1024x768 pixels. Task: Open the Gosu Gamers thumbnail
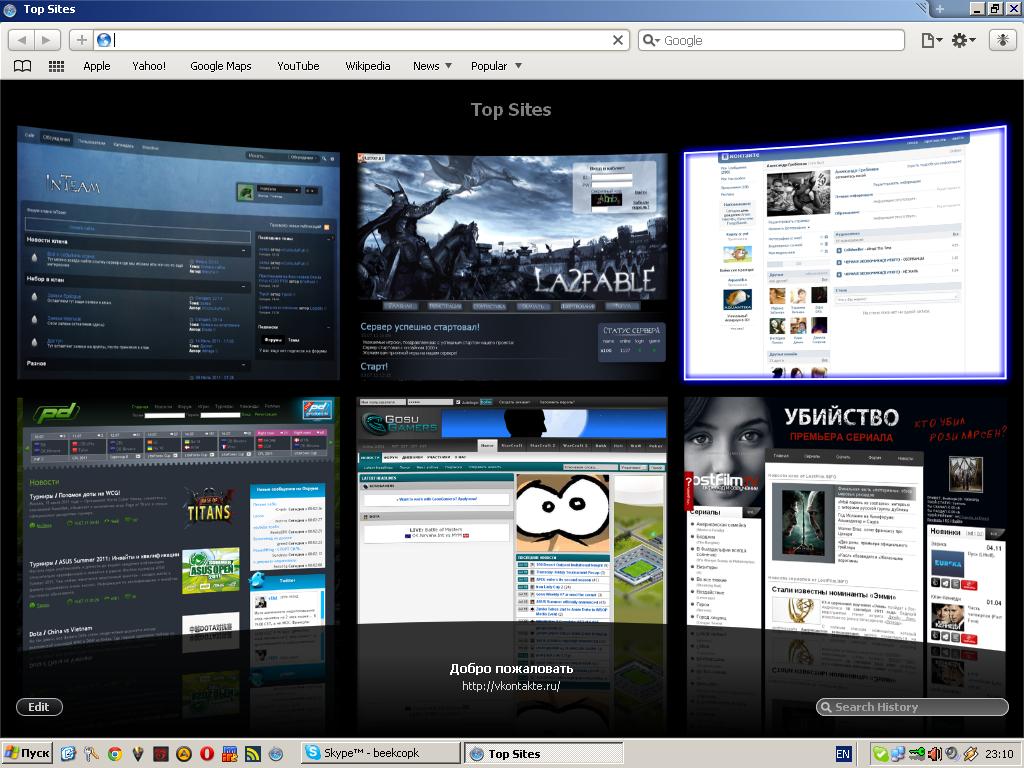click(513, 509)
